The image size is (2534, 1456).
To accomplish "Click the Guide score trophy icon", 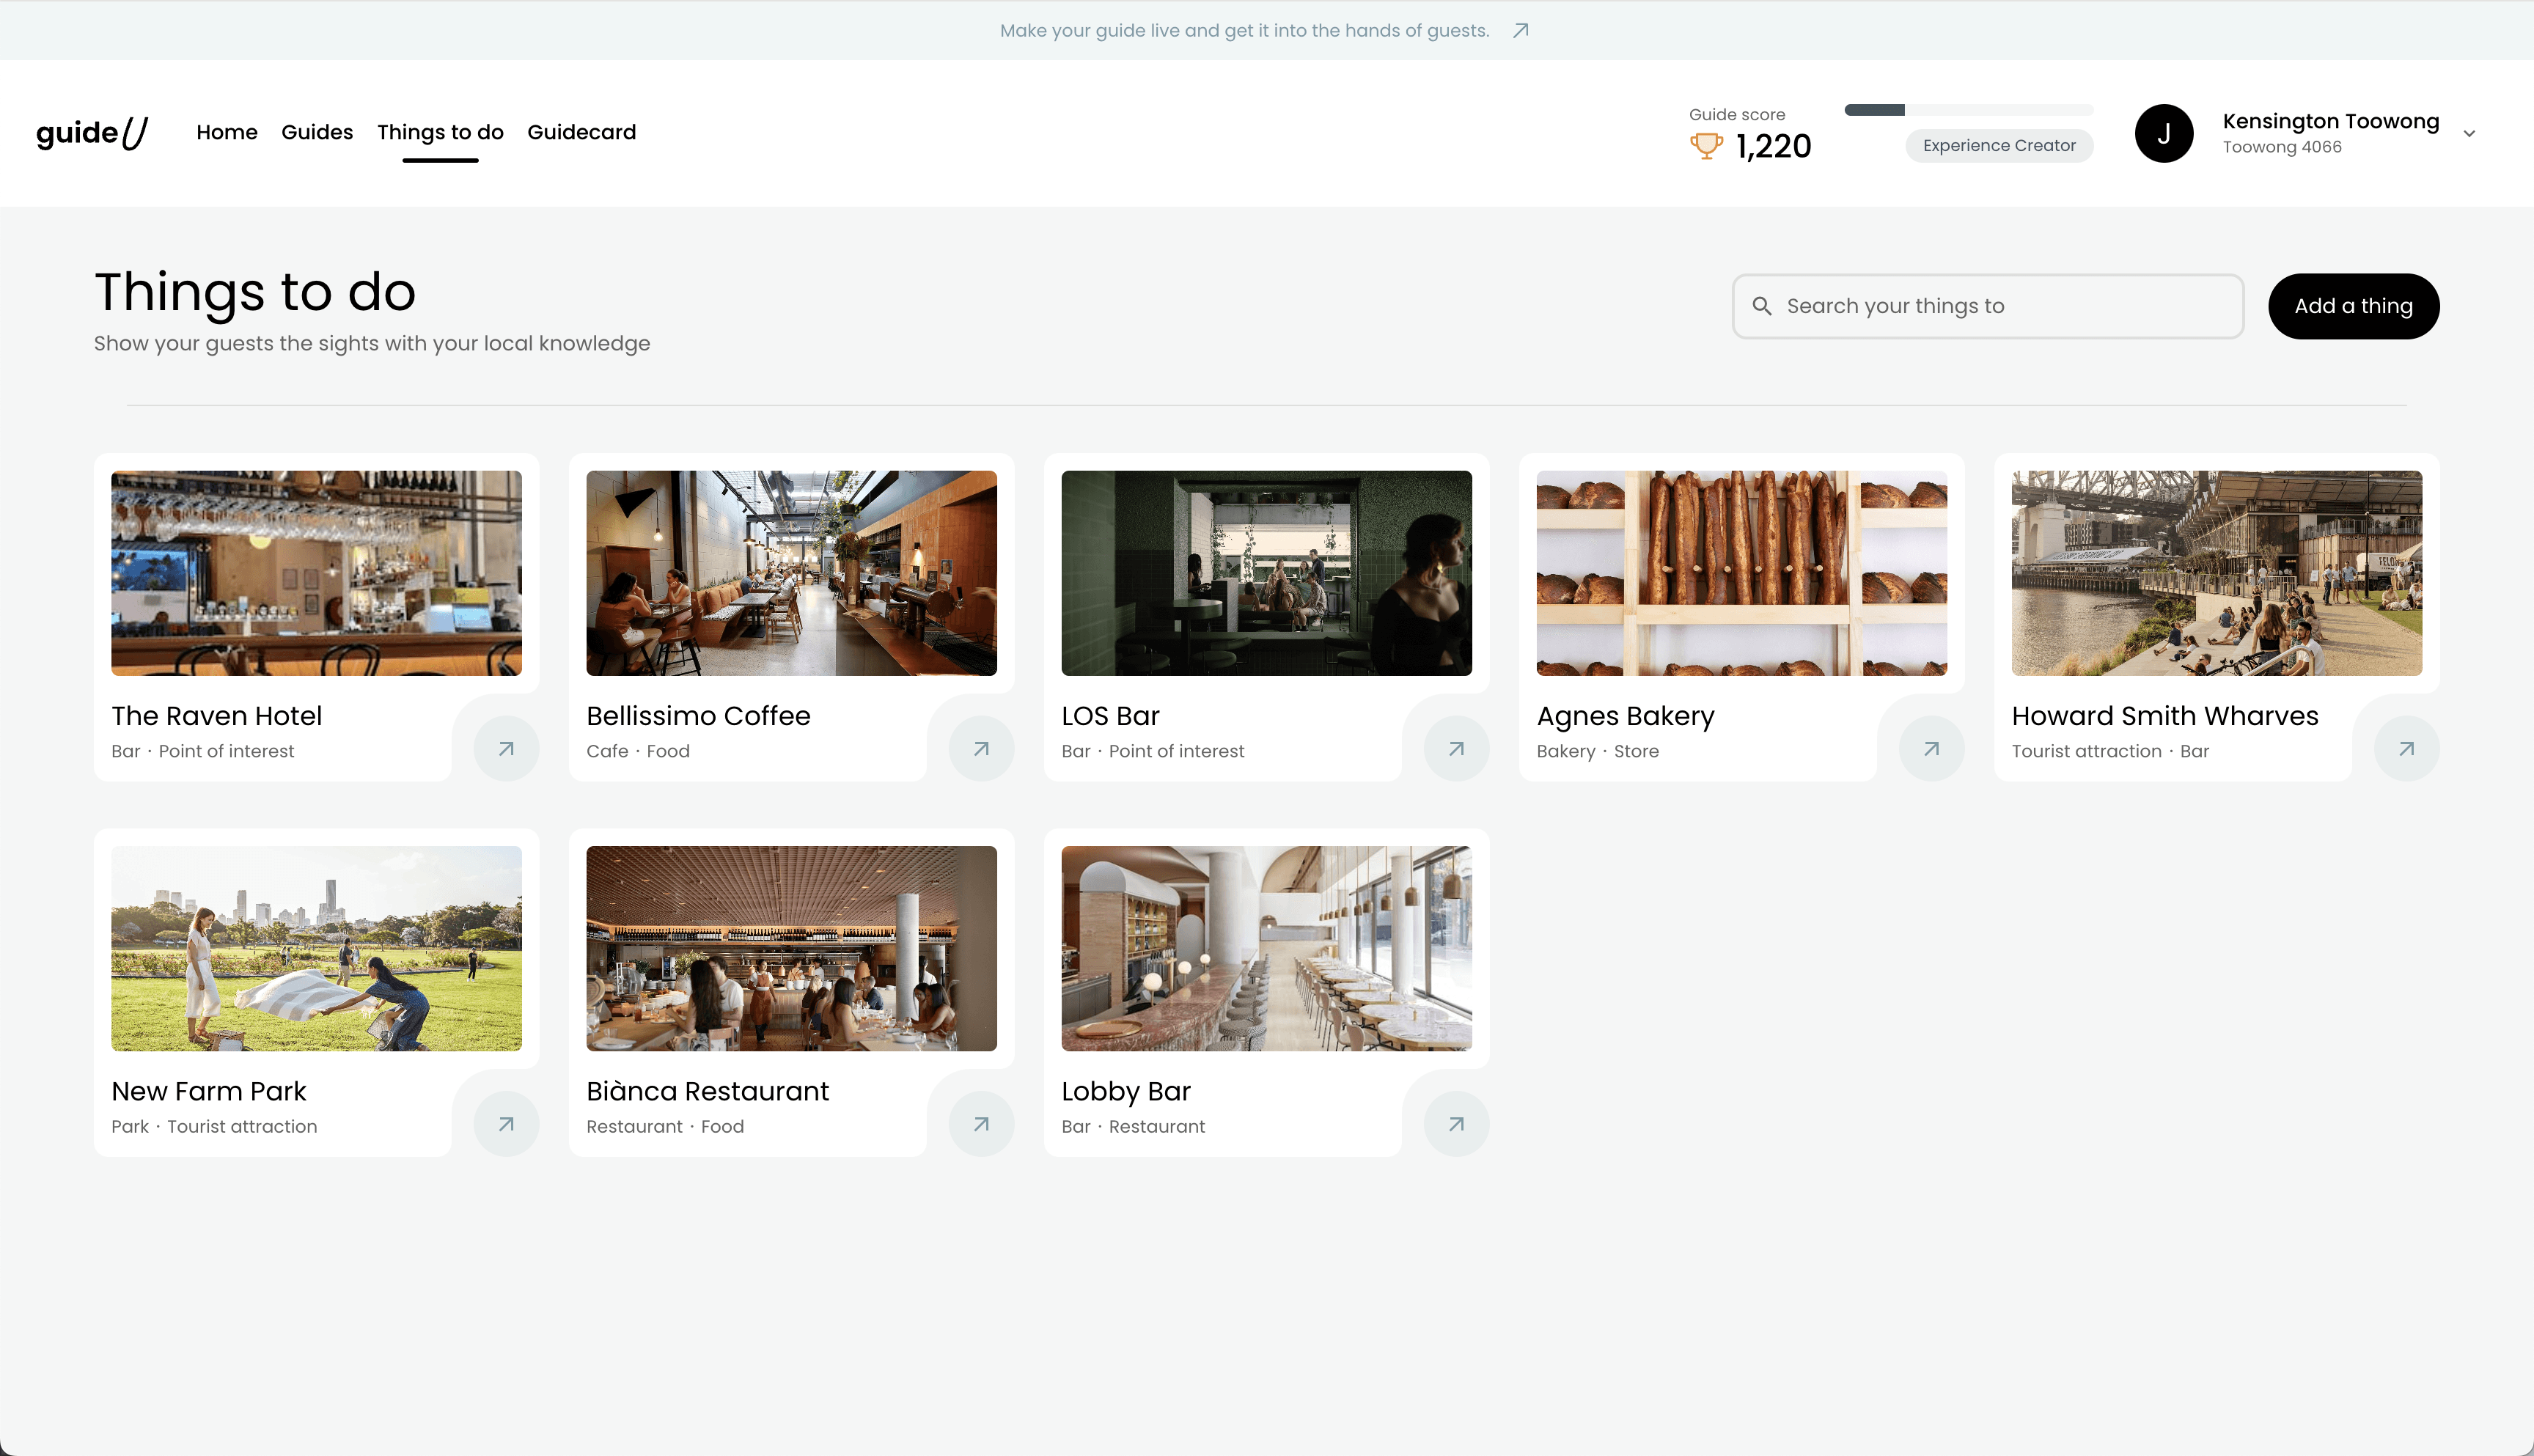I will [x=1706, y=146].
